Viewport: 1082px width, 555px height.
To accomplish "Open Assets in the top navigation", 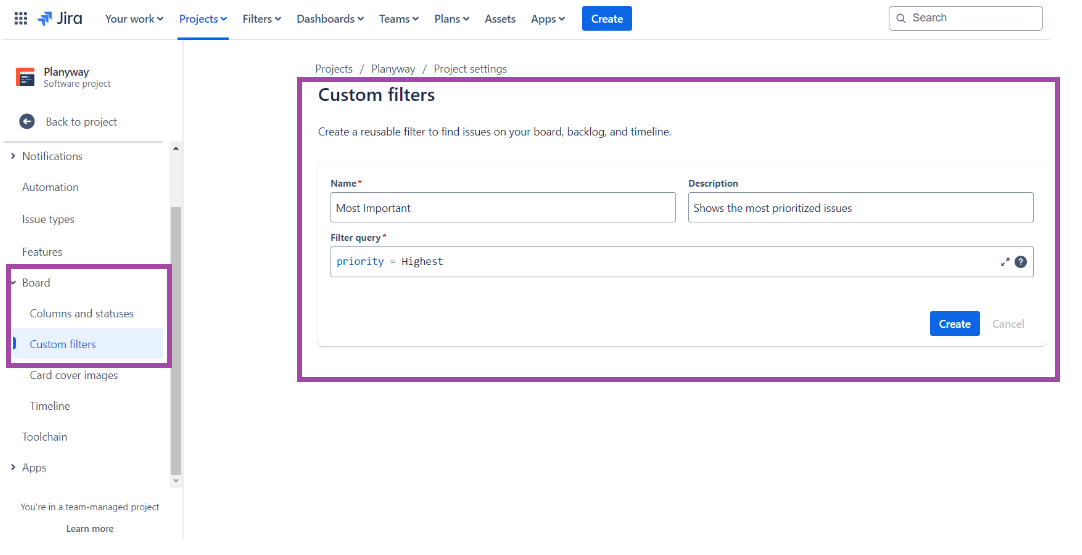I will click(500, 19).
